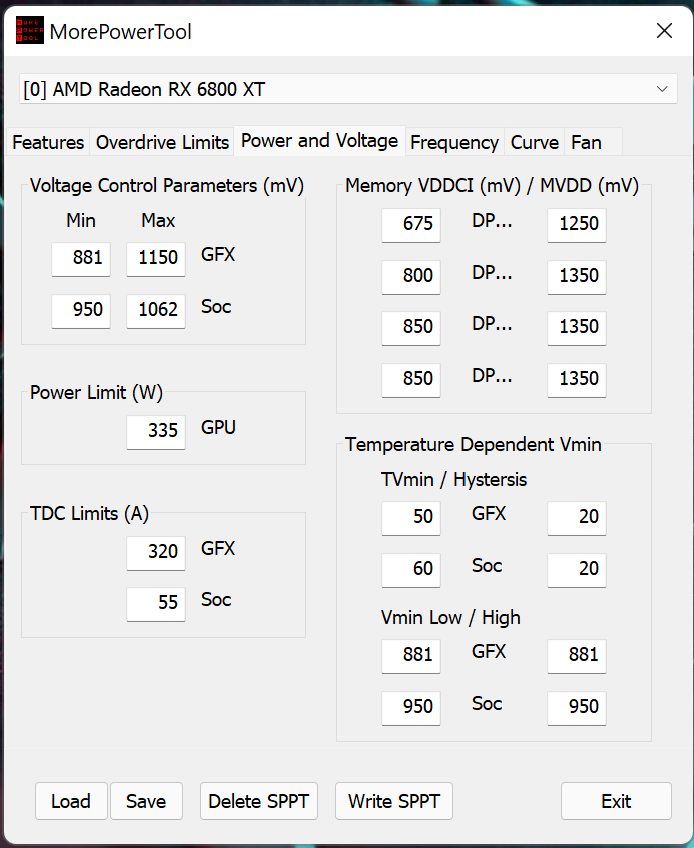Click the Memory VDDCI (mV) / MVDD (mV) label
694x848 pixels.
(492, 186)
